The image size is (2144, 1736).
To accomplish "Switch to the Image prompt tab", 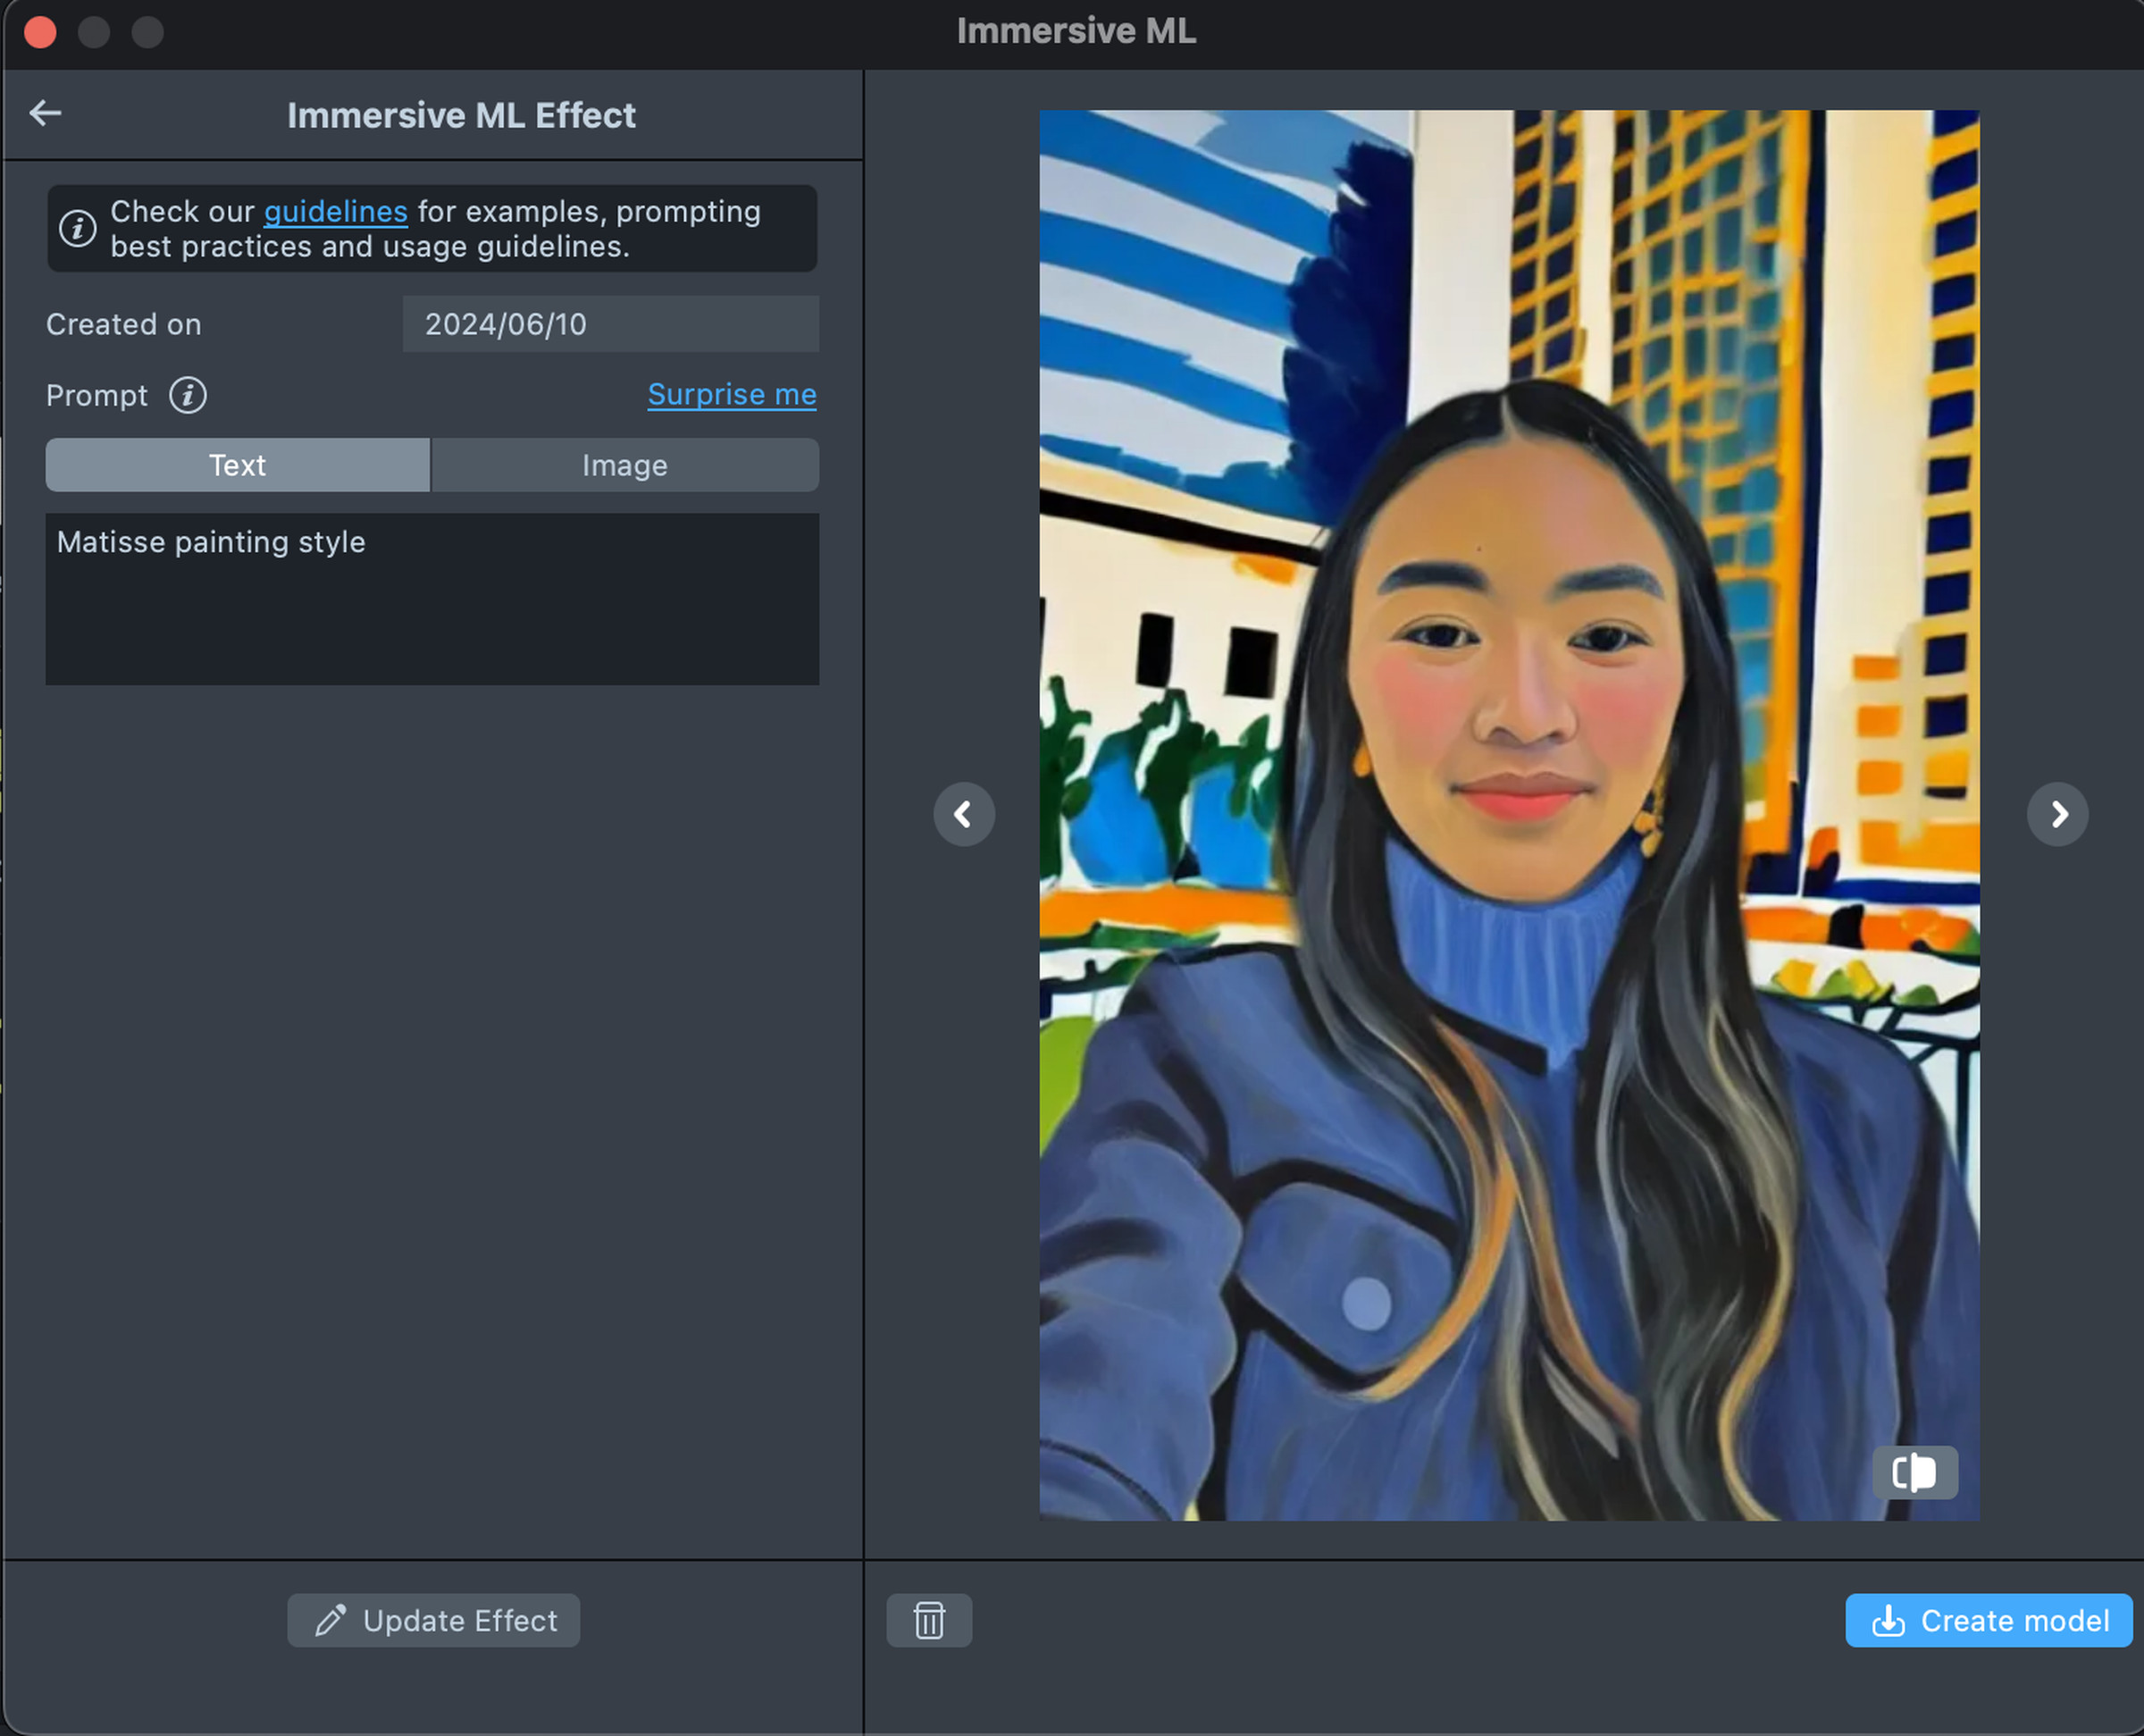I will [x=625, y=464].
